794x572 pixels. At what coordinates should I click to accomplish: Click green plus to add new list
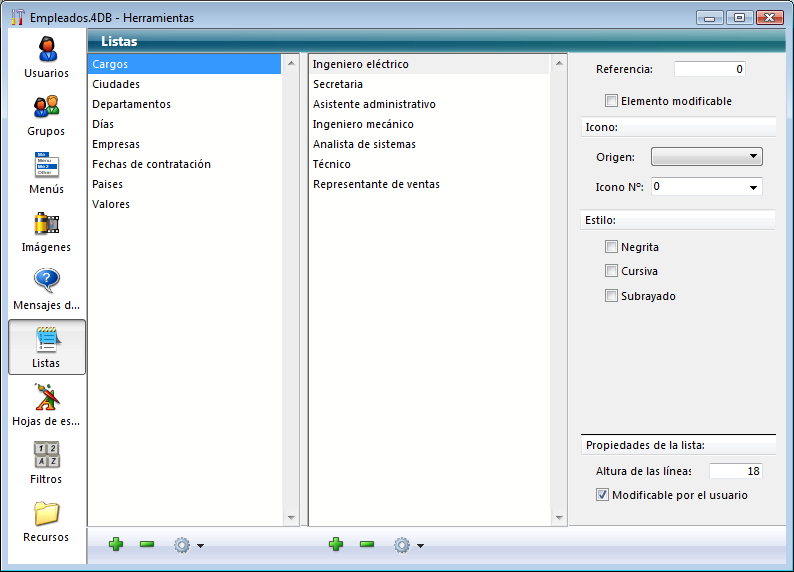116,545
